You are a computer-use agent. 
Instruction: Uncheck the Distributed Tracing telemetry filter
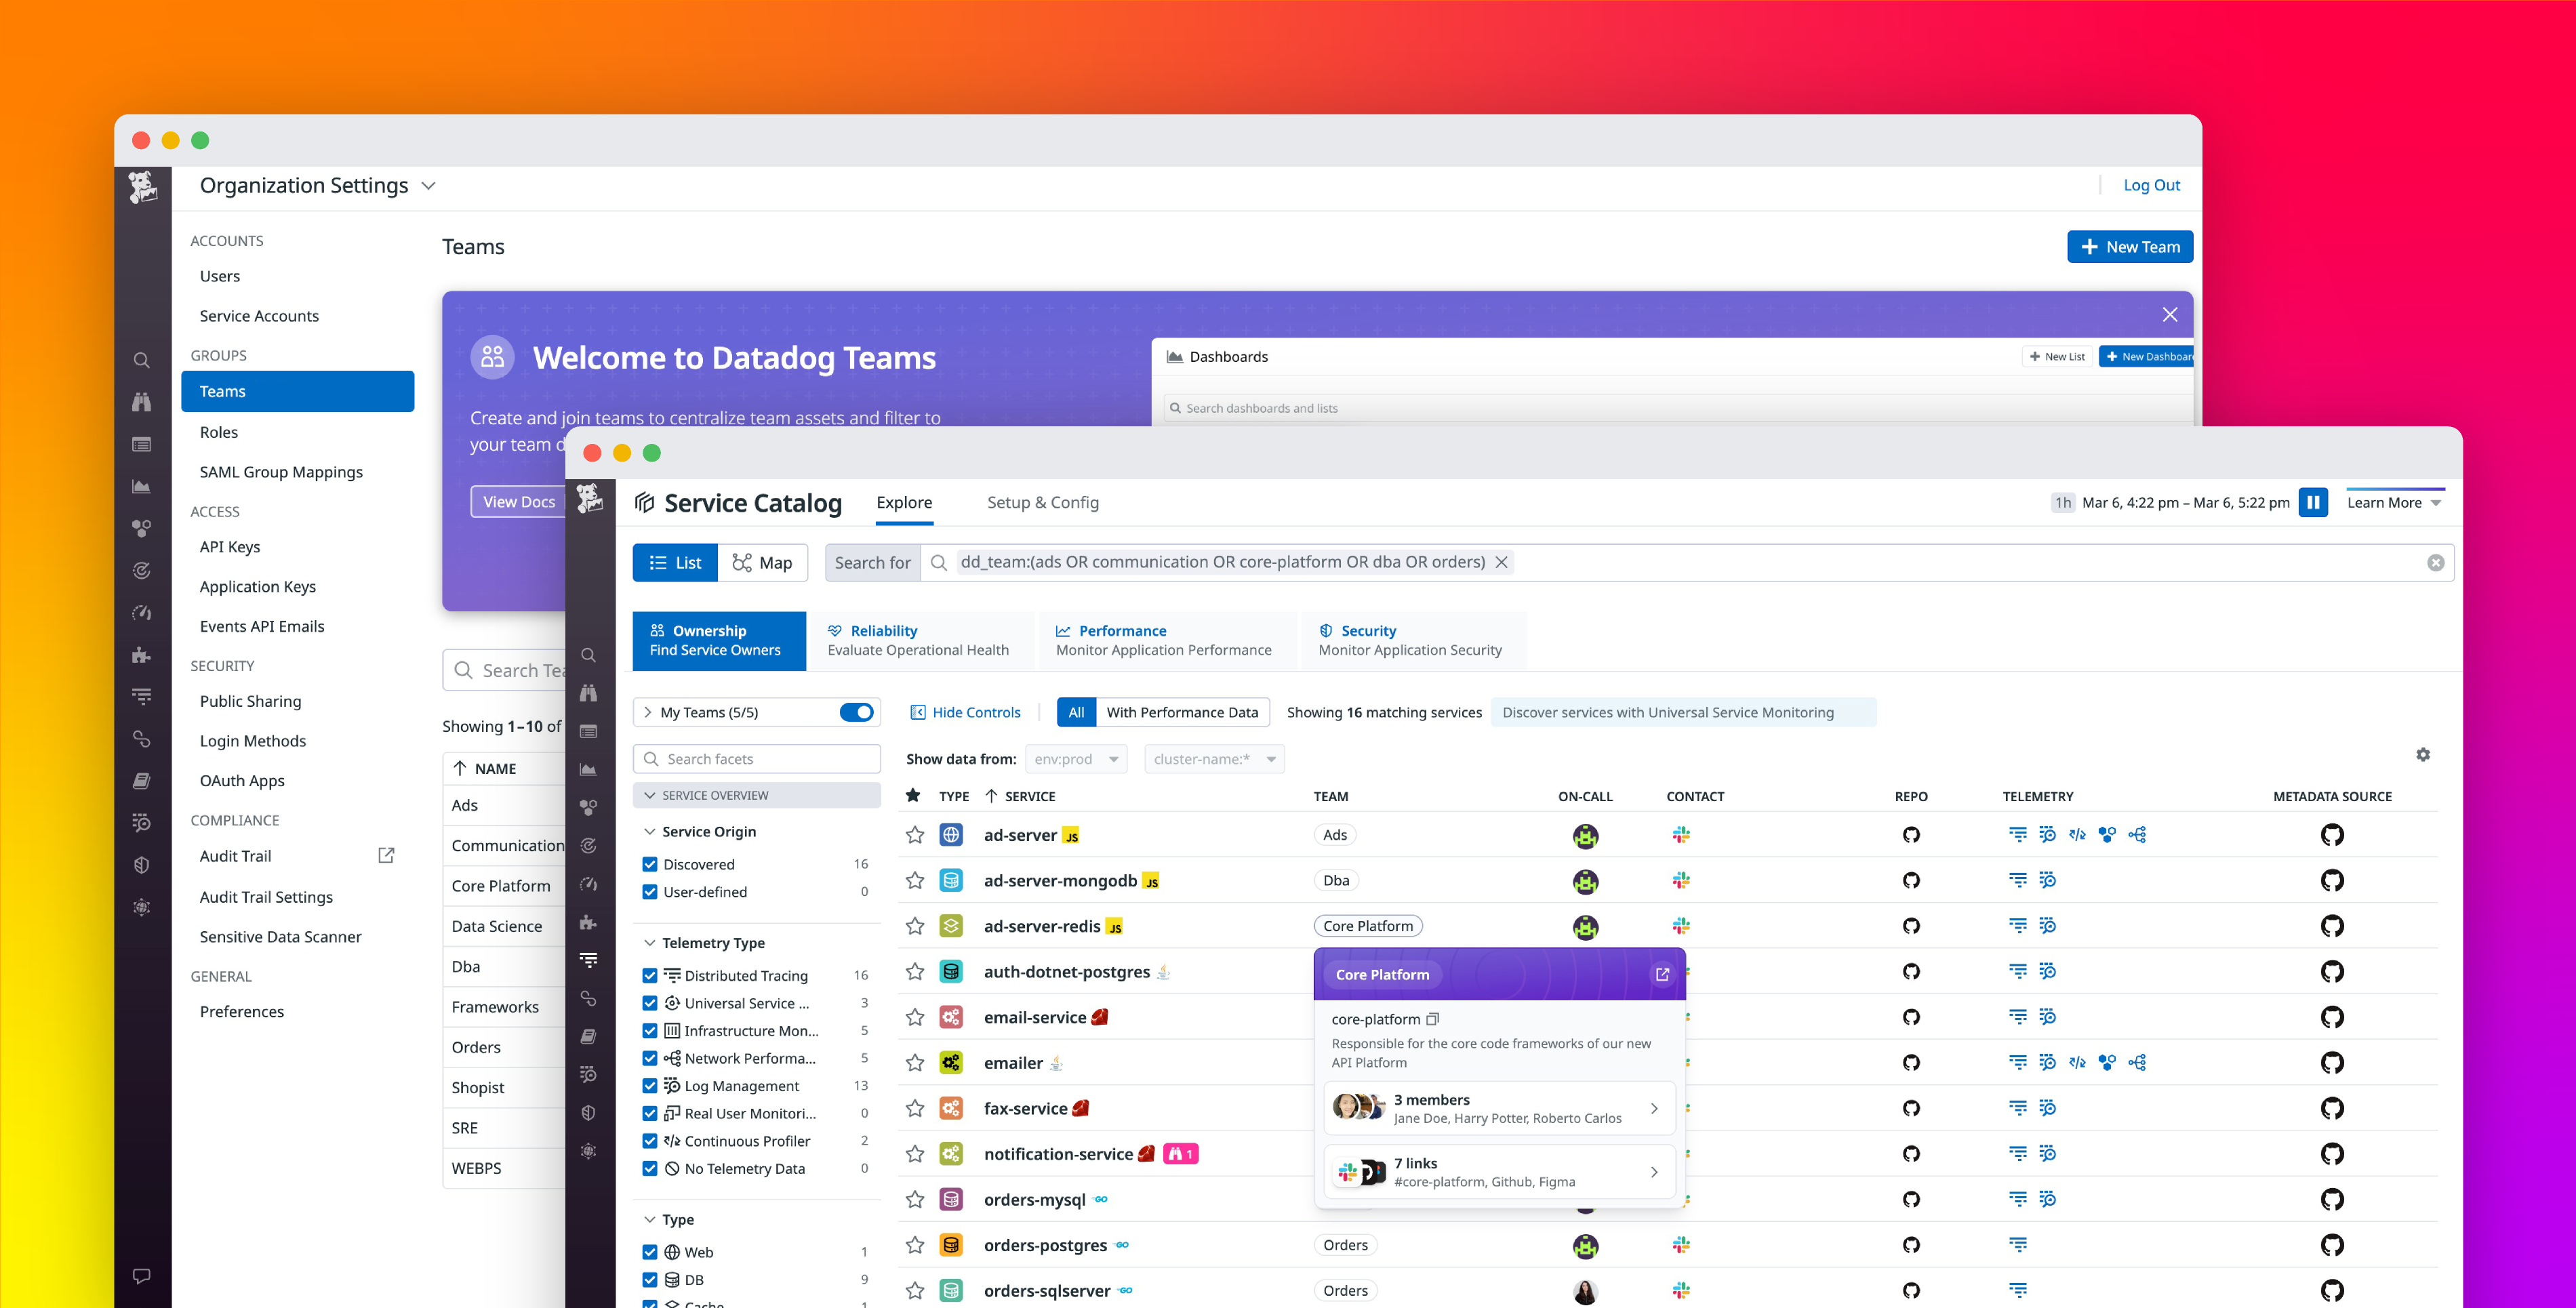click(650, 975)
